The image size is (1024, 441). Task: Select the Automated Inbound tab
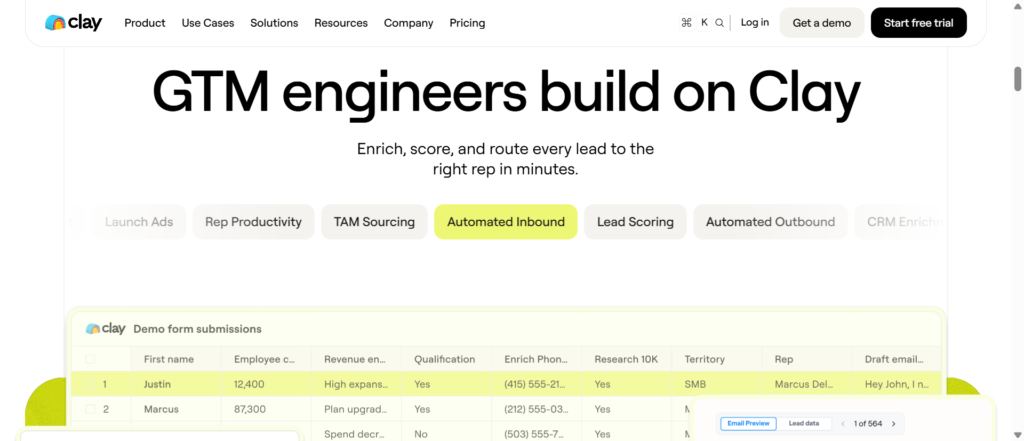click(506, 222)
